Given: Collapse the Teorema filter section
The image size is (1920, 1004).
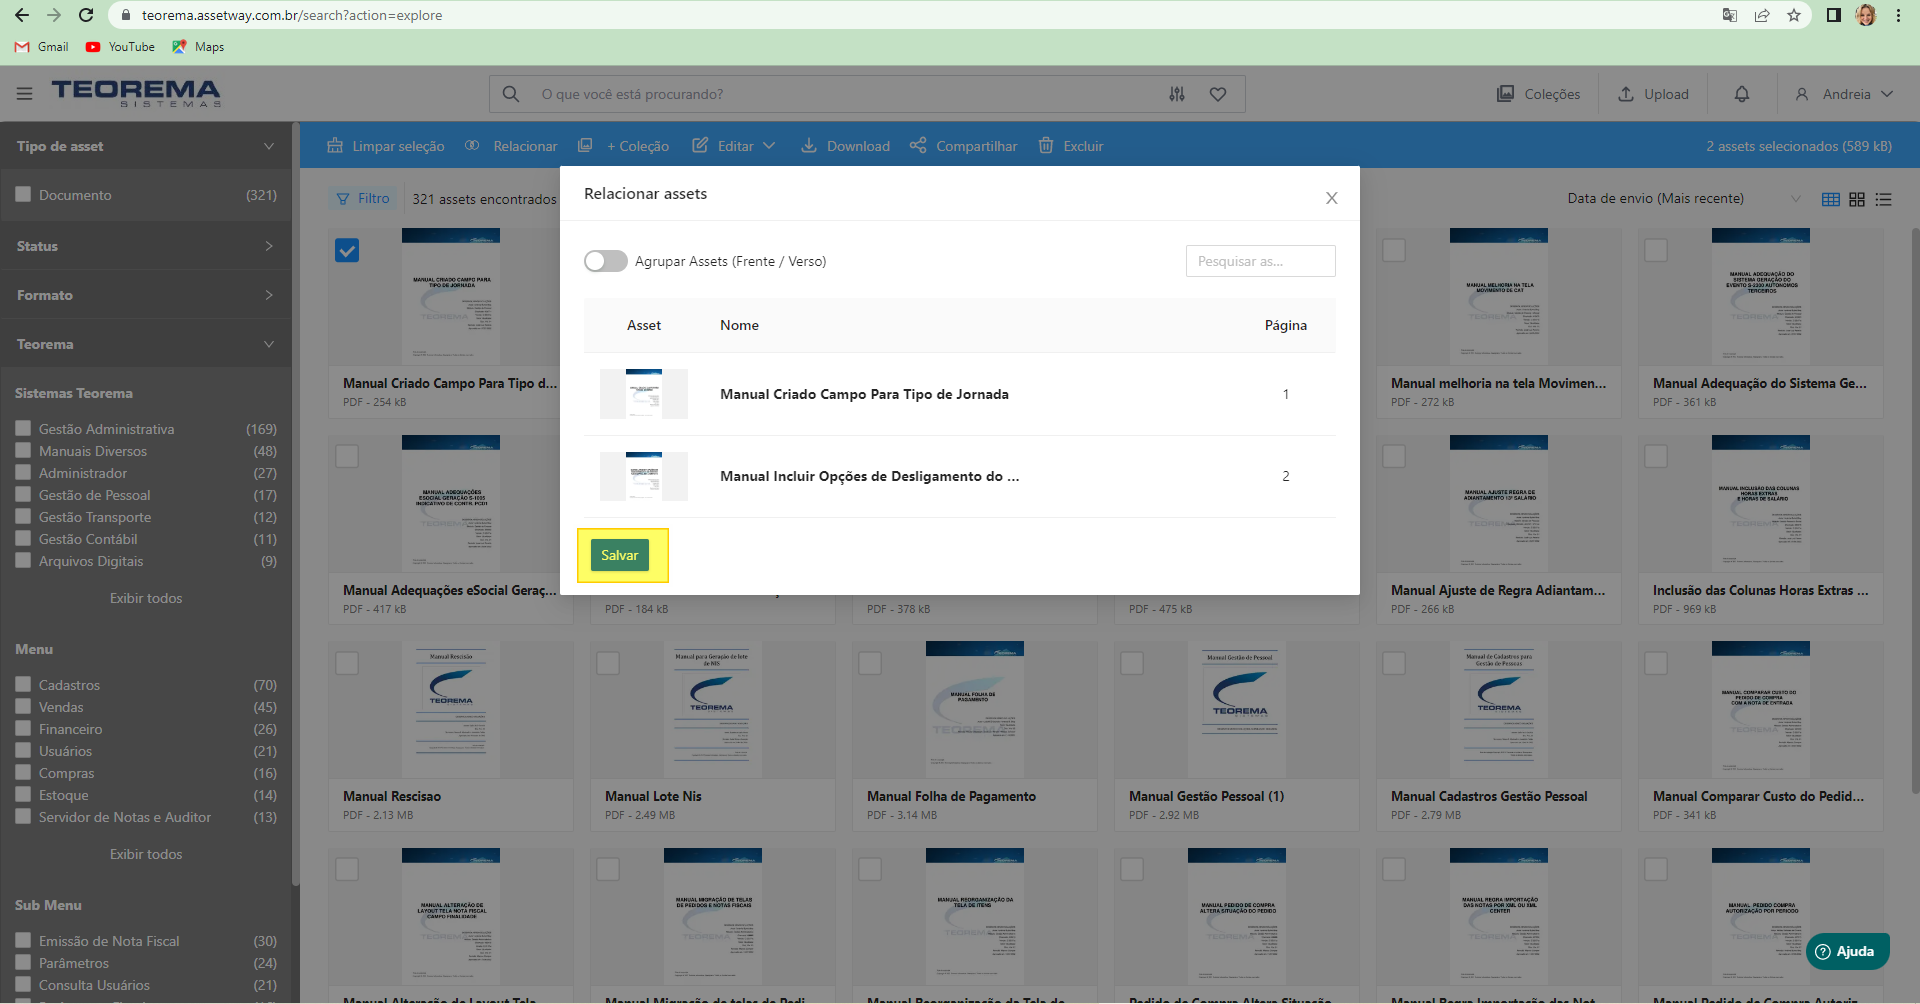Looking at the screenshot, I should (146, 344).
